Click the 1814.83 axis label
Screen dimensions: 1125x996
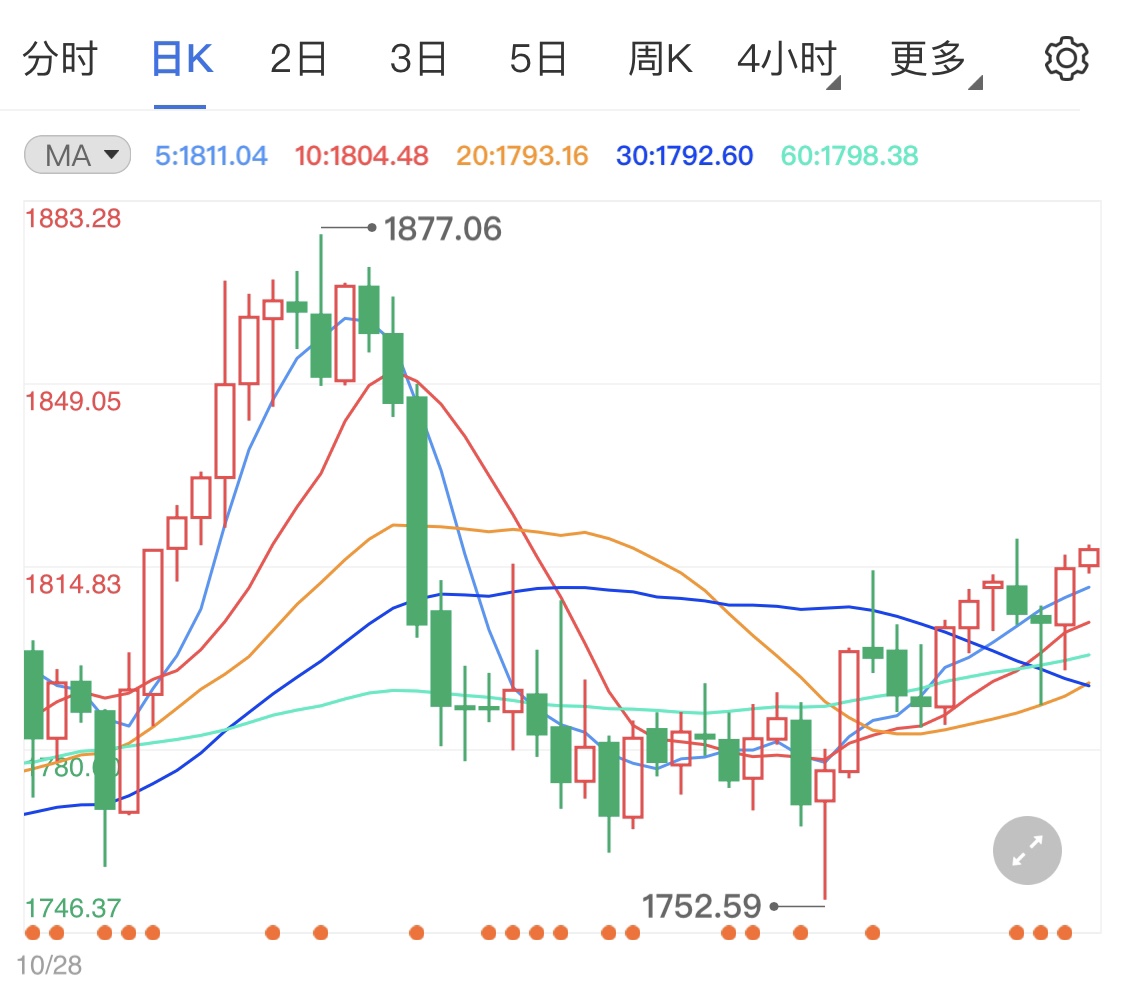point(73,585)
